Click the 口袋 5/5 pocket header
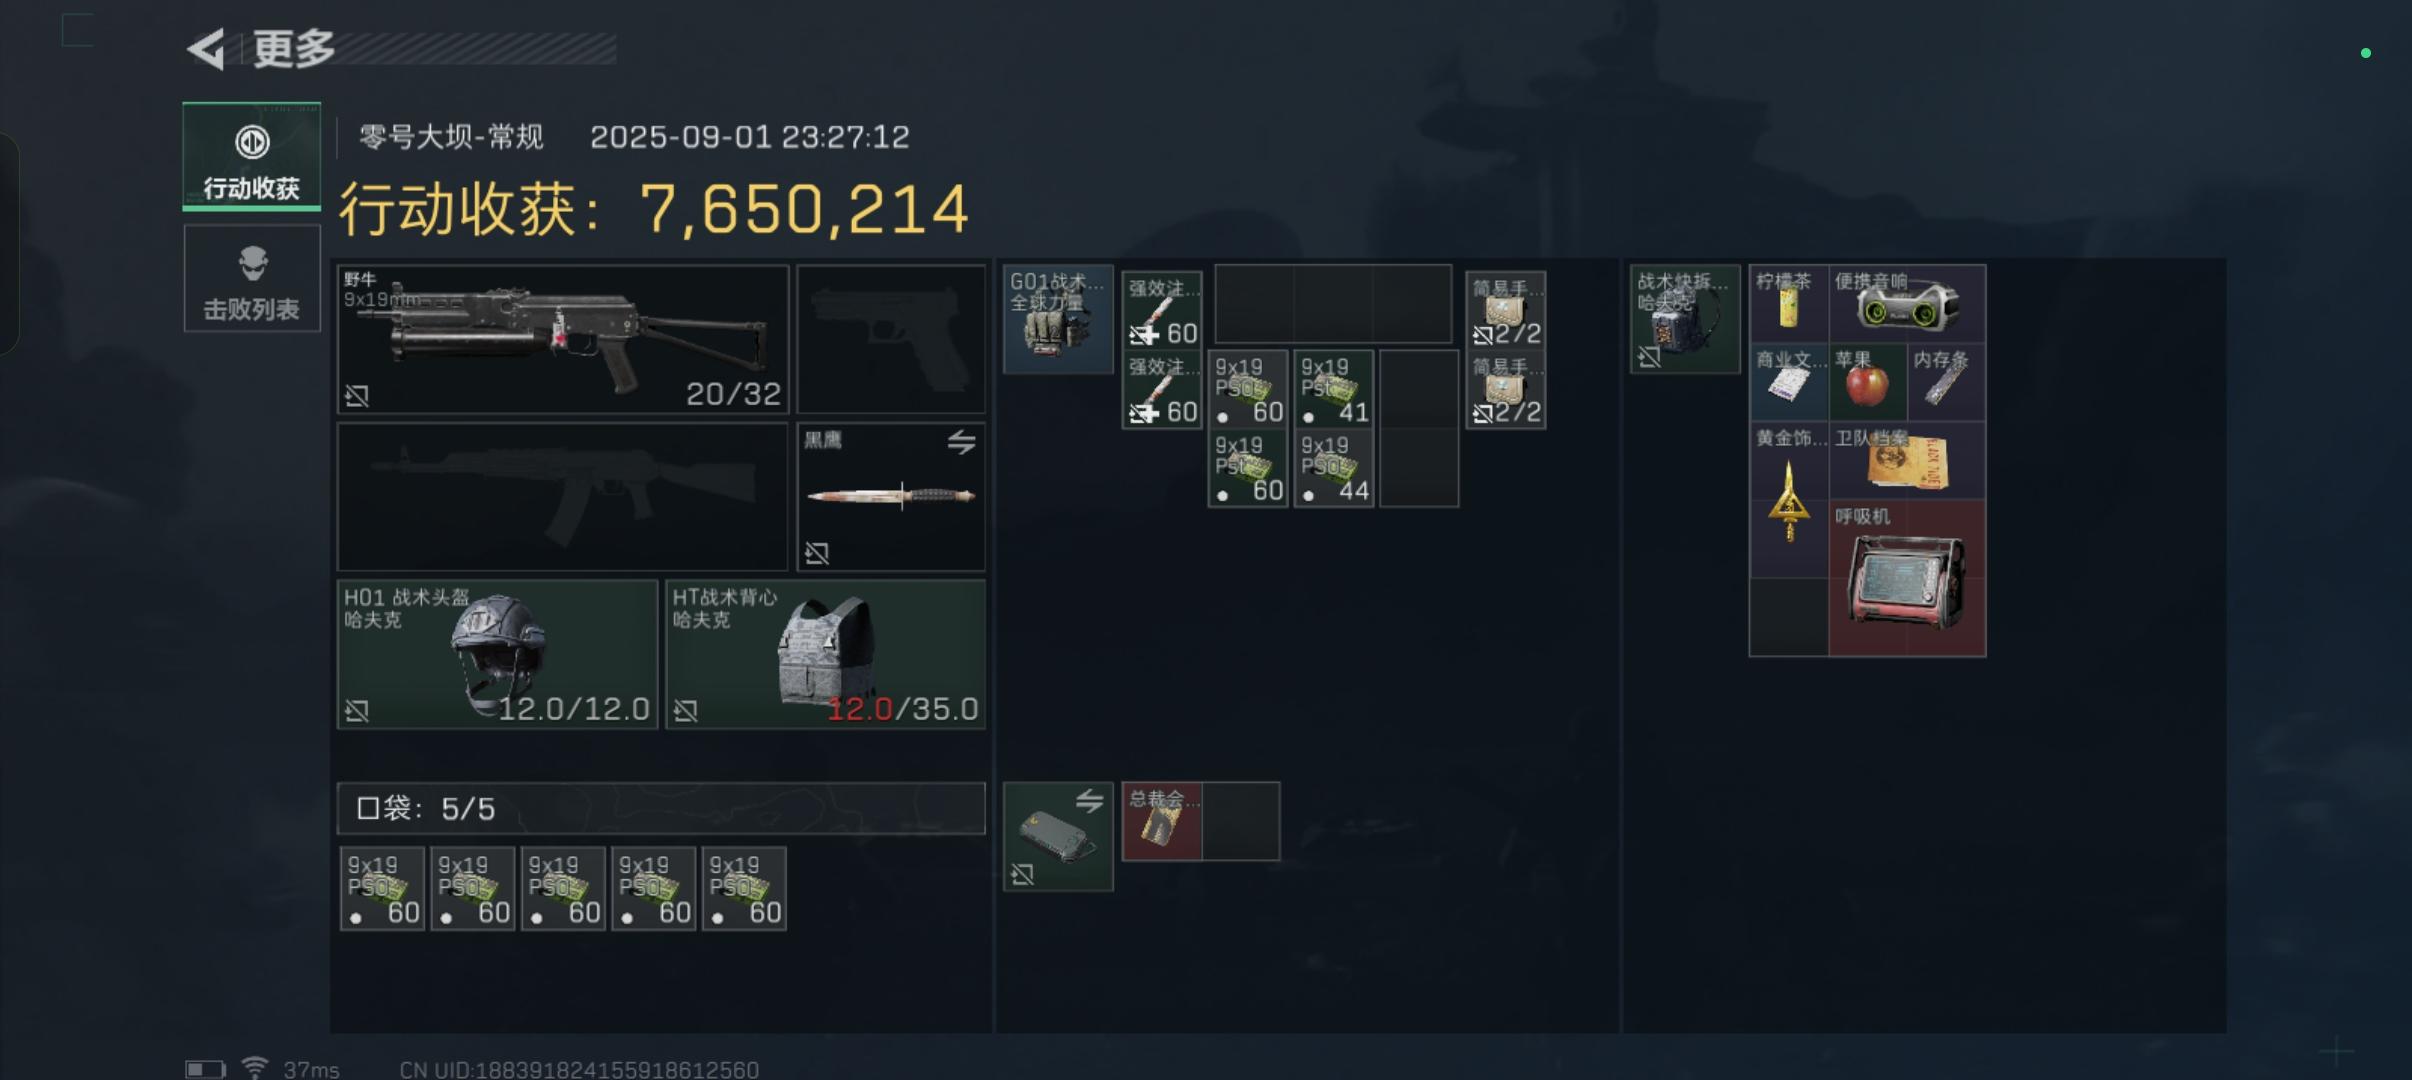The image size is (2412, 1080). [x=661, y=808]
